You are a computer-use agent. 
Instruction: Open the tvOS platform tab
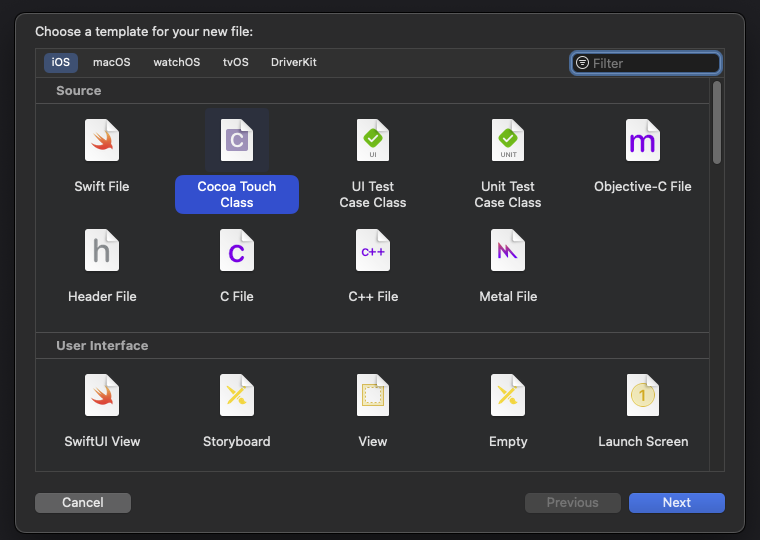click(x=236, y=63)
